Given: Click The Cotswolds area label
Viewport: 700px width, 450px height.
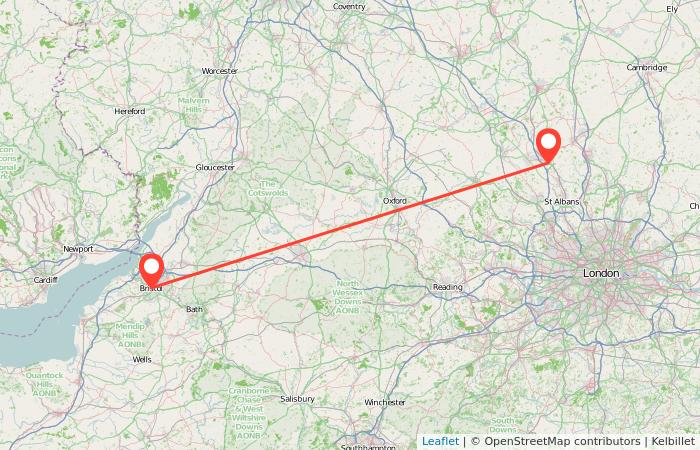Looking at the screenshot, I should coord(268,188).
